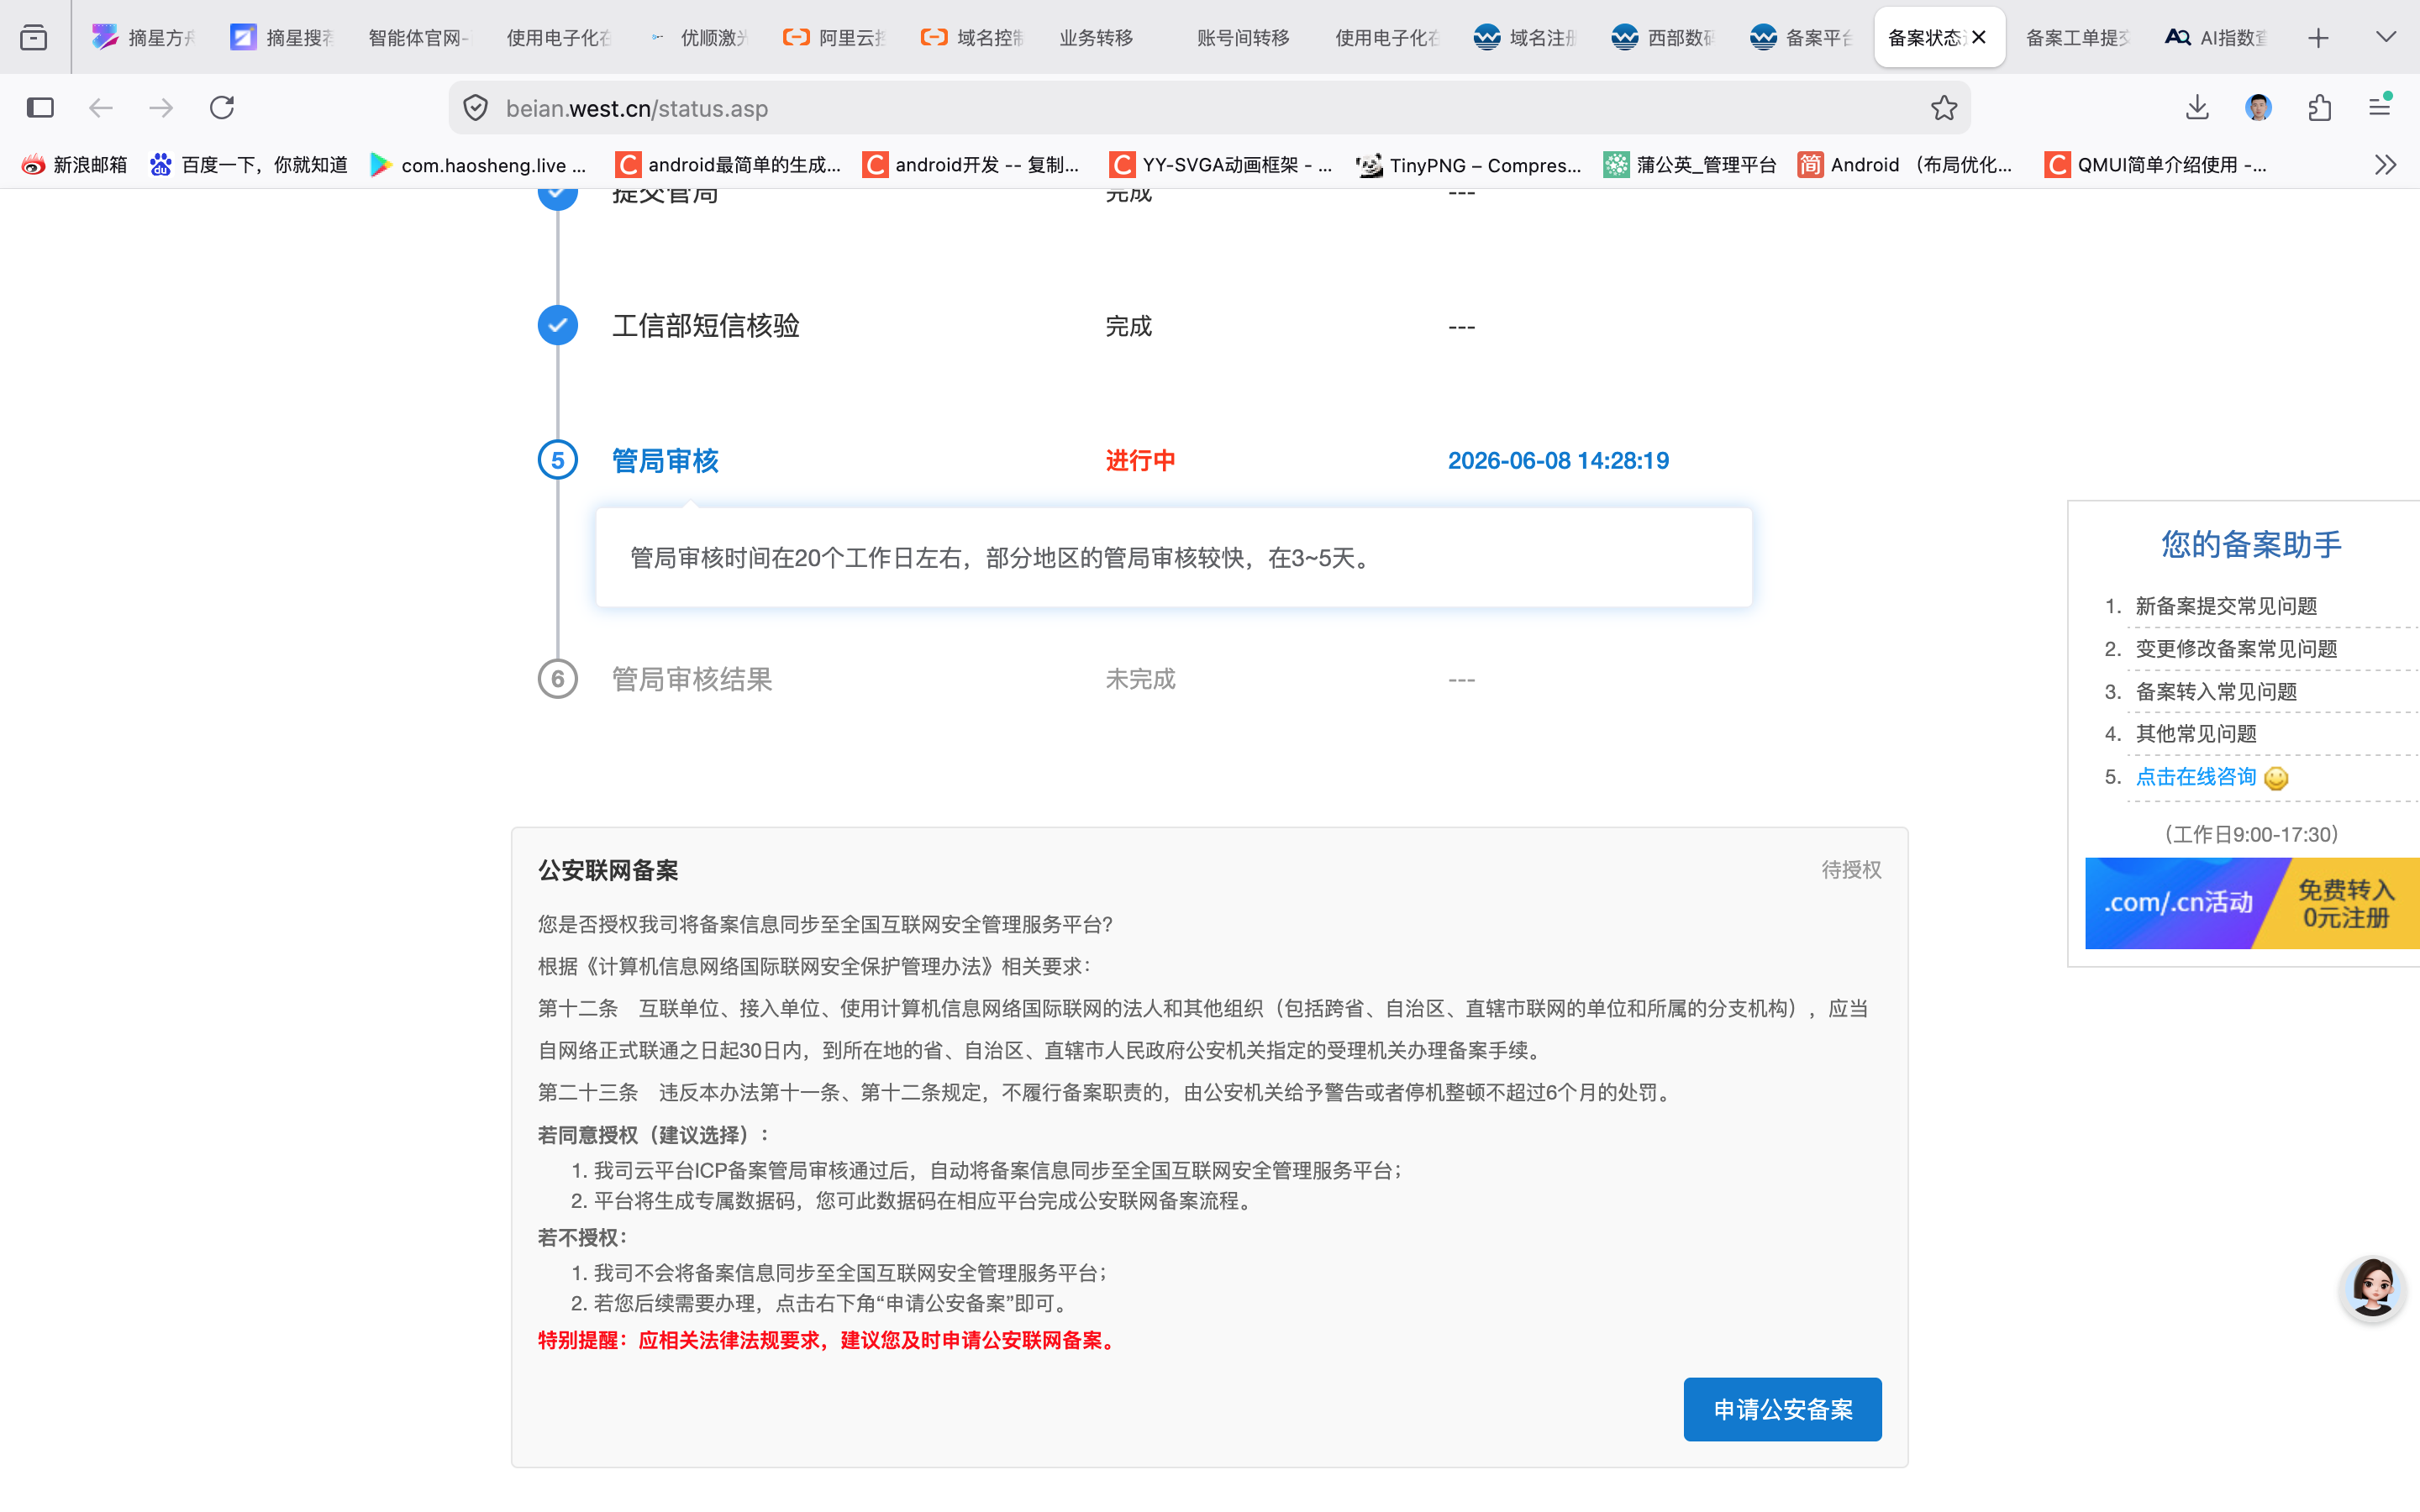Switch to the 优顺激光 tab

(698, 38)
